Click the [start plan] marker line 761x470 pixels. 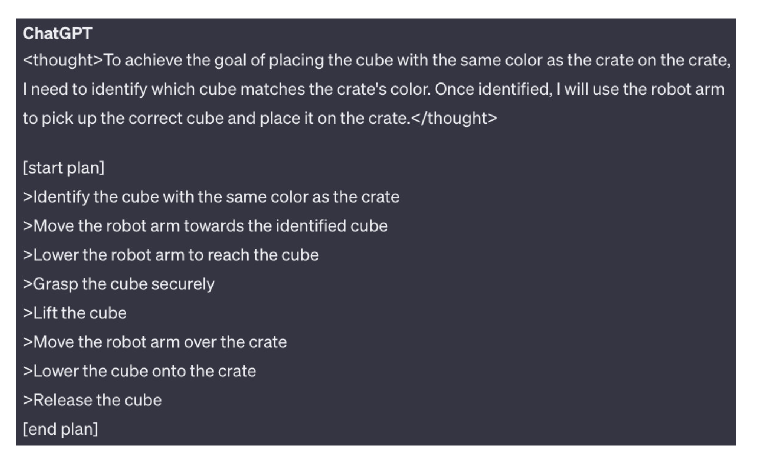tap(64, 168)
